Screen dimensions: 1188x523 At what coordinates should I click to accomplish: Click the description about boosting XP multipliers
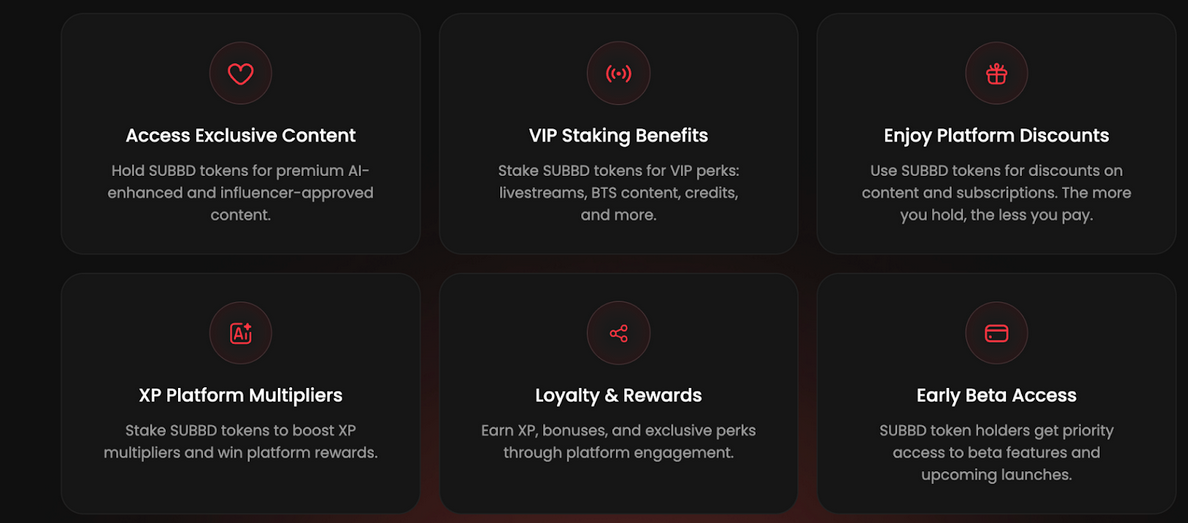click(240, 441)
